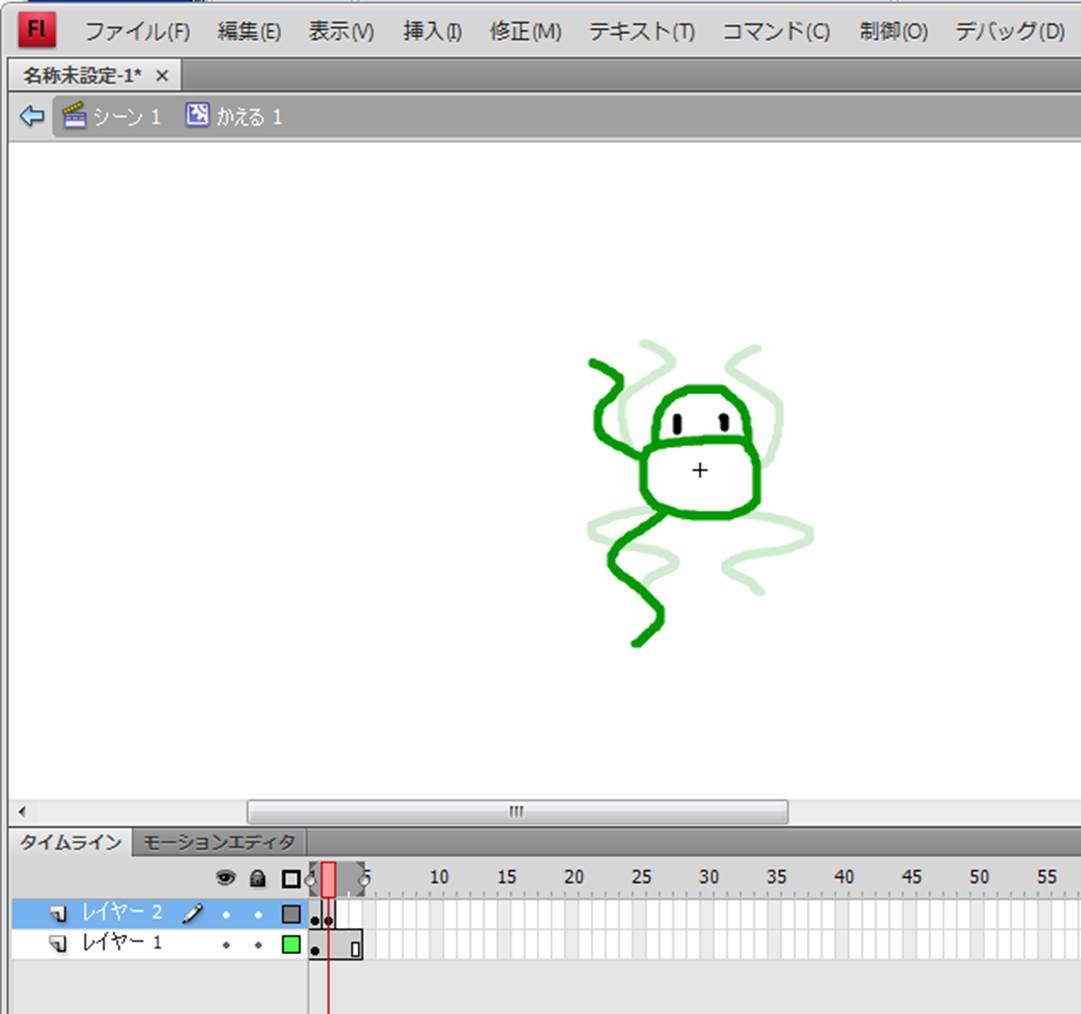Close the 名称未設定-1 document tab
The height and width of the screenshot is (1014, 1081).
click(x=162, y=76)
